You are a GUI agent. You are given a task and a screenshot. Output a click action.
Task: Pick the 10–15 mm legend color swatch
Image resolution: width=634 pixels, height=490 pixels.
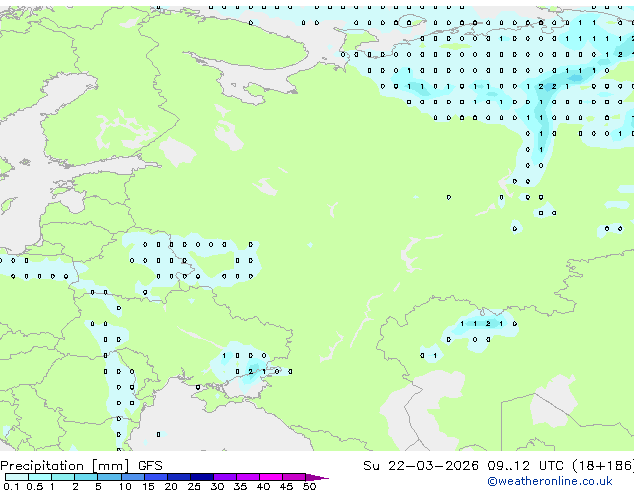pos(133,477)
